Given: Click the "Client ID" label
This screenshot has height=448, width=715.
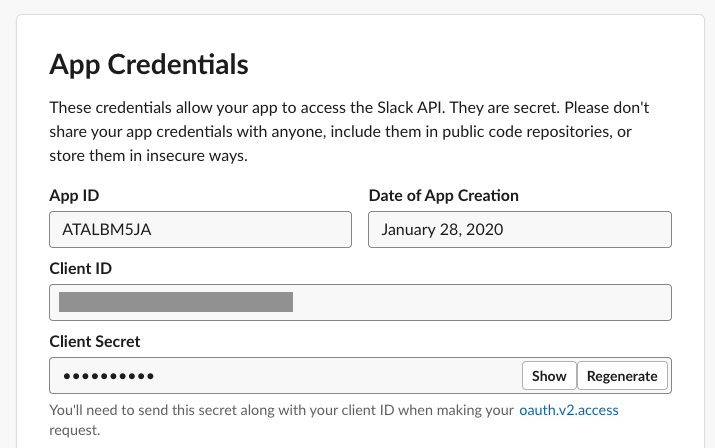Looking at the screenshot, I should point(80,268).
